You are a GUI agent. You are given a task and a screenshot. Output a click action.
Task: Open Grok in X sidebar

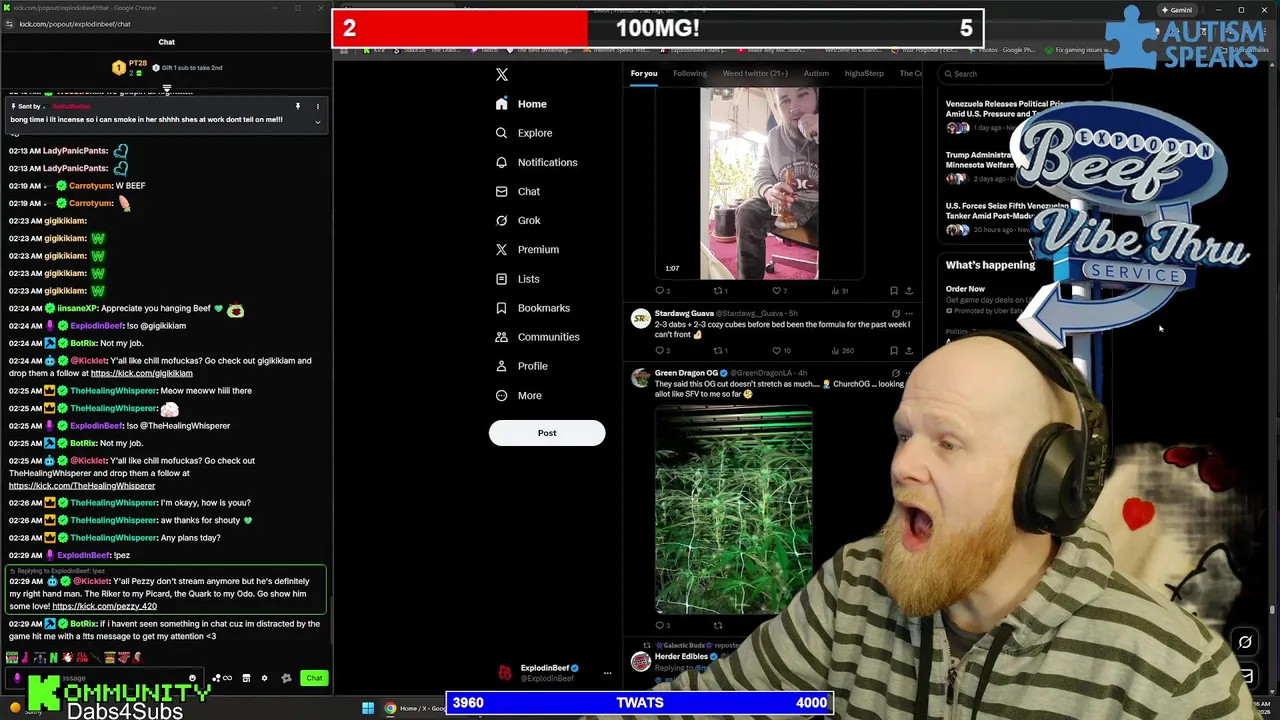tap(517, 220)
